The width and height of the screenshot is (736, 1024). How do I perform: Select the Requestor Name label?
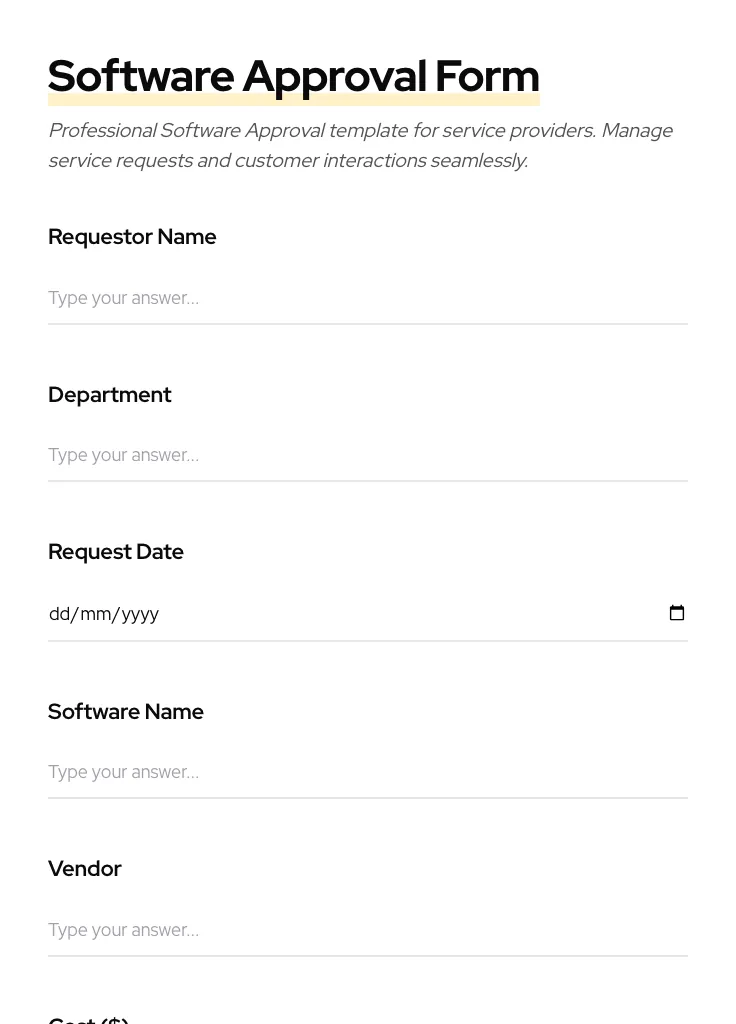coord(132,237)
